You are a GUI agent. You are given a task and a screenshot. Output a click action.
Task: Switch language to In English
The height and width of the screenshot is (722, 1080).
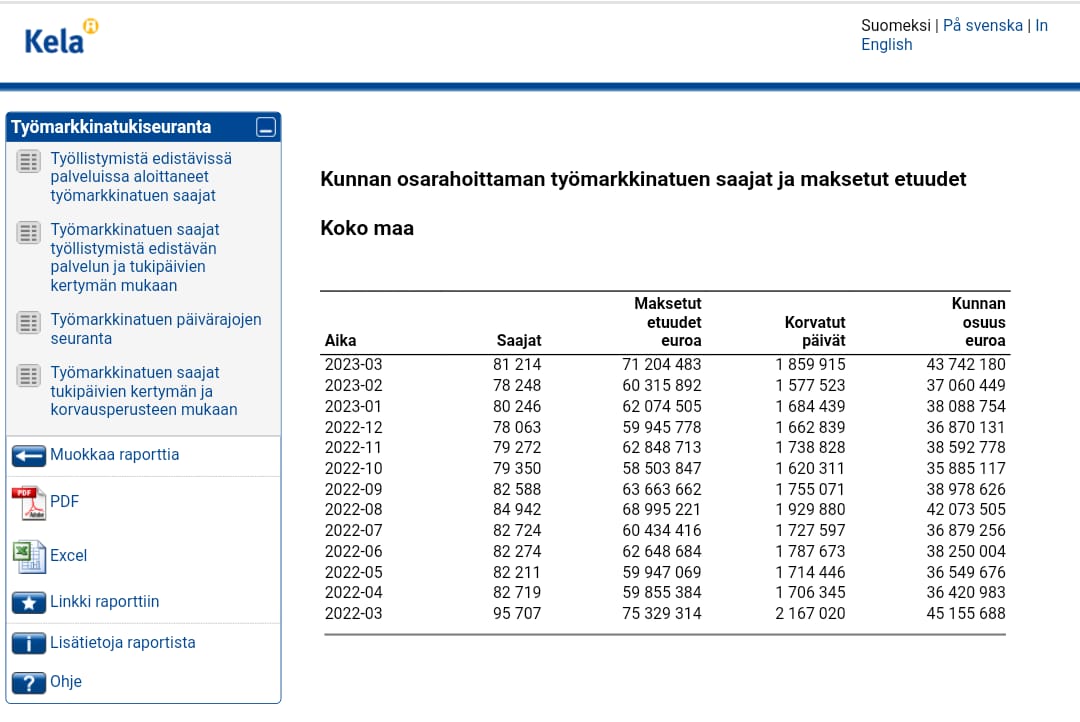coord(954,35)
